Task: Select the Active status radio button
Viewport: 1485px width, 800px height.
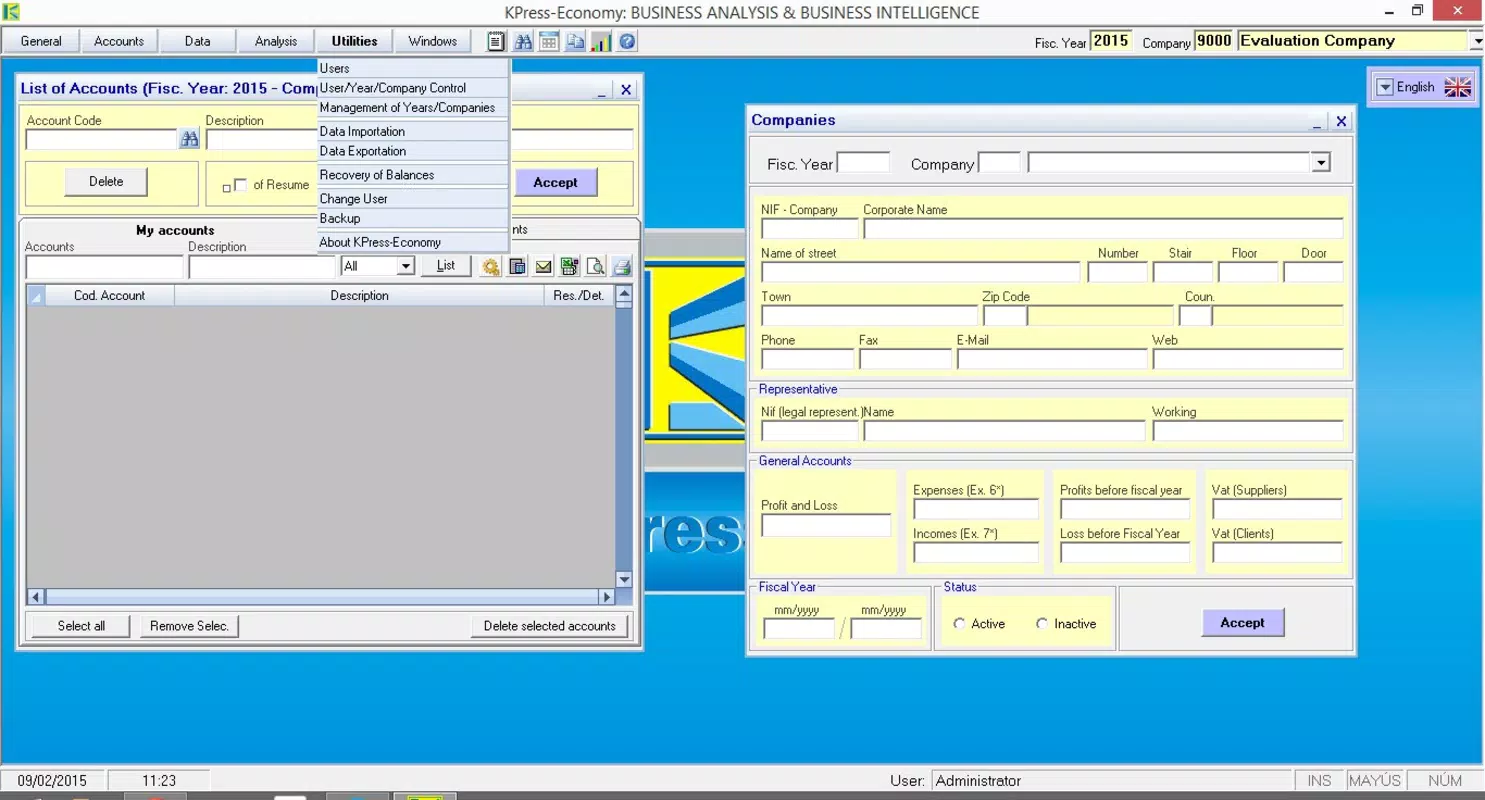Action: click(959, 624)
